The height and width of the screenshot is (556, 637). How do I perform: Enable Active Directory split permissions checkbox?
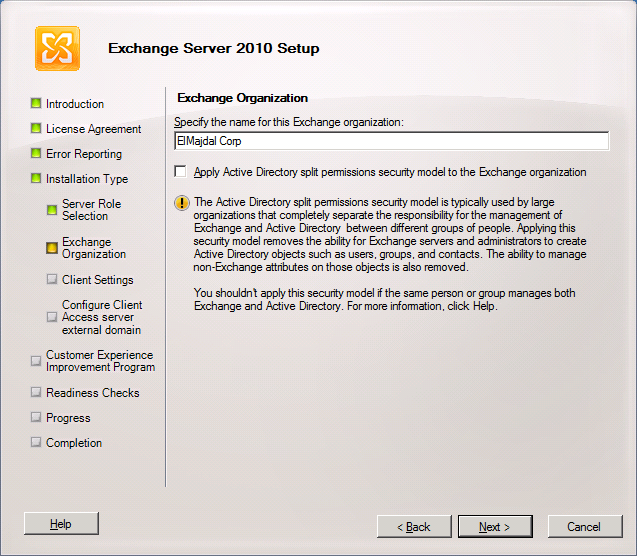pyautogui.click(x=180, y=172)
